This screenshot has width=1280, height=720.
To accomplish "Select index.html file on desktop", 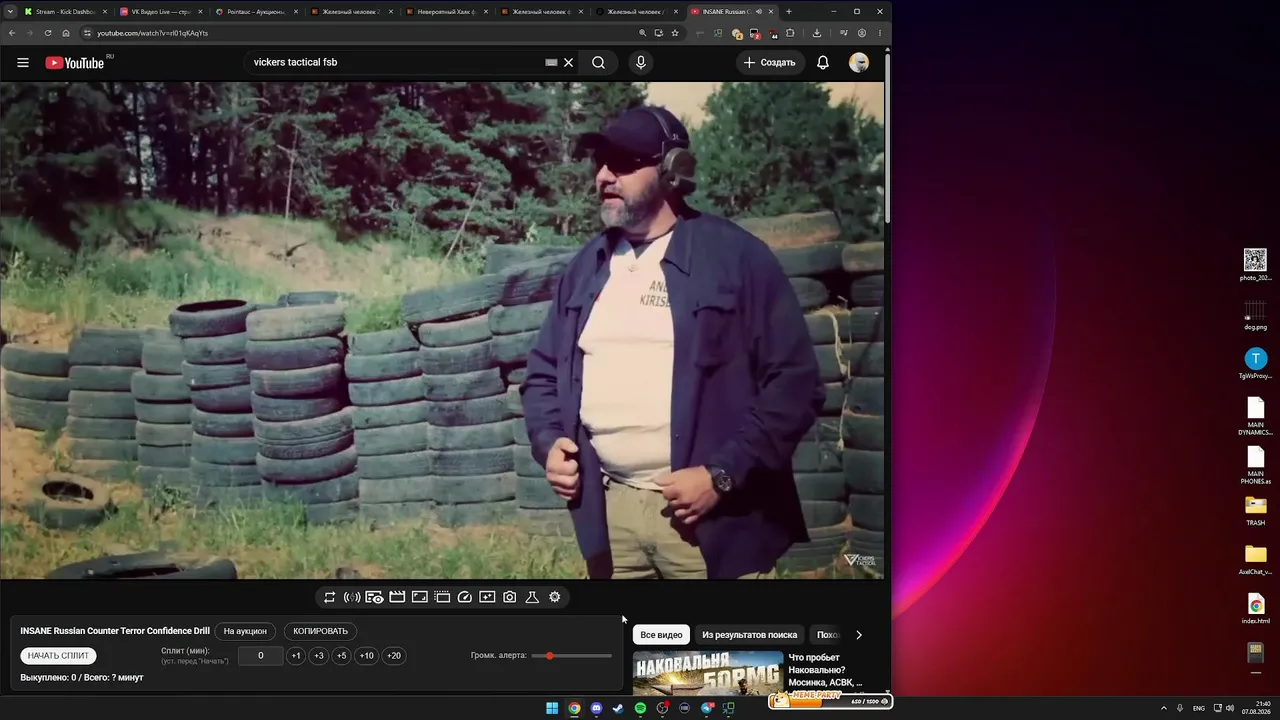I will [x=1255, y=609].
